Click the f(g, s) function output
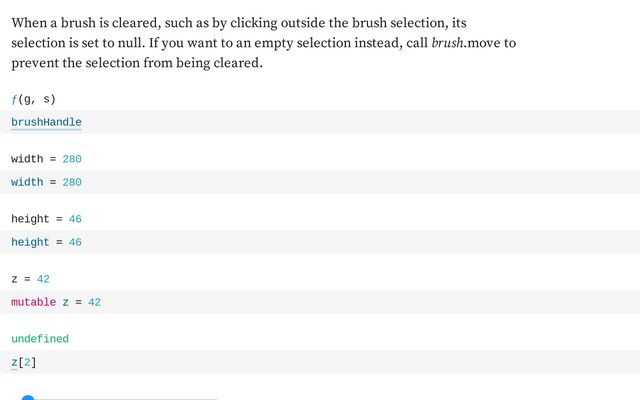 click(33, 99)
